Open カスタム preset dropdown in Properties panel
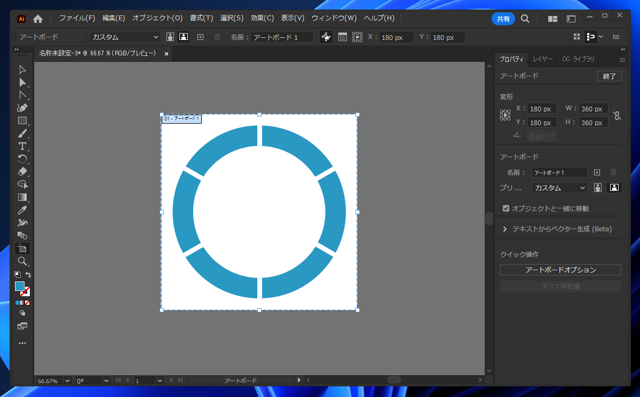640x397 pixels. click(559, 188)
